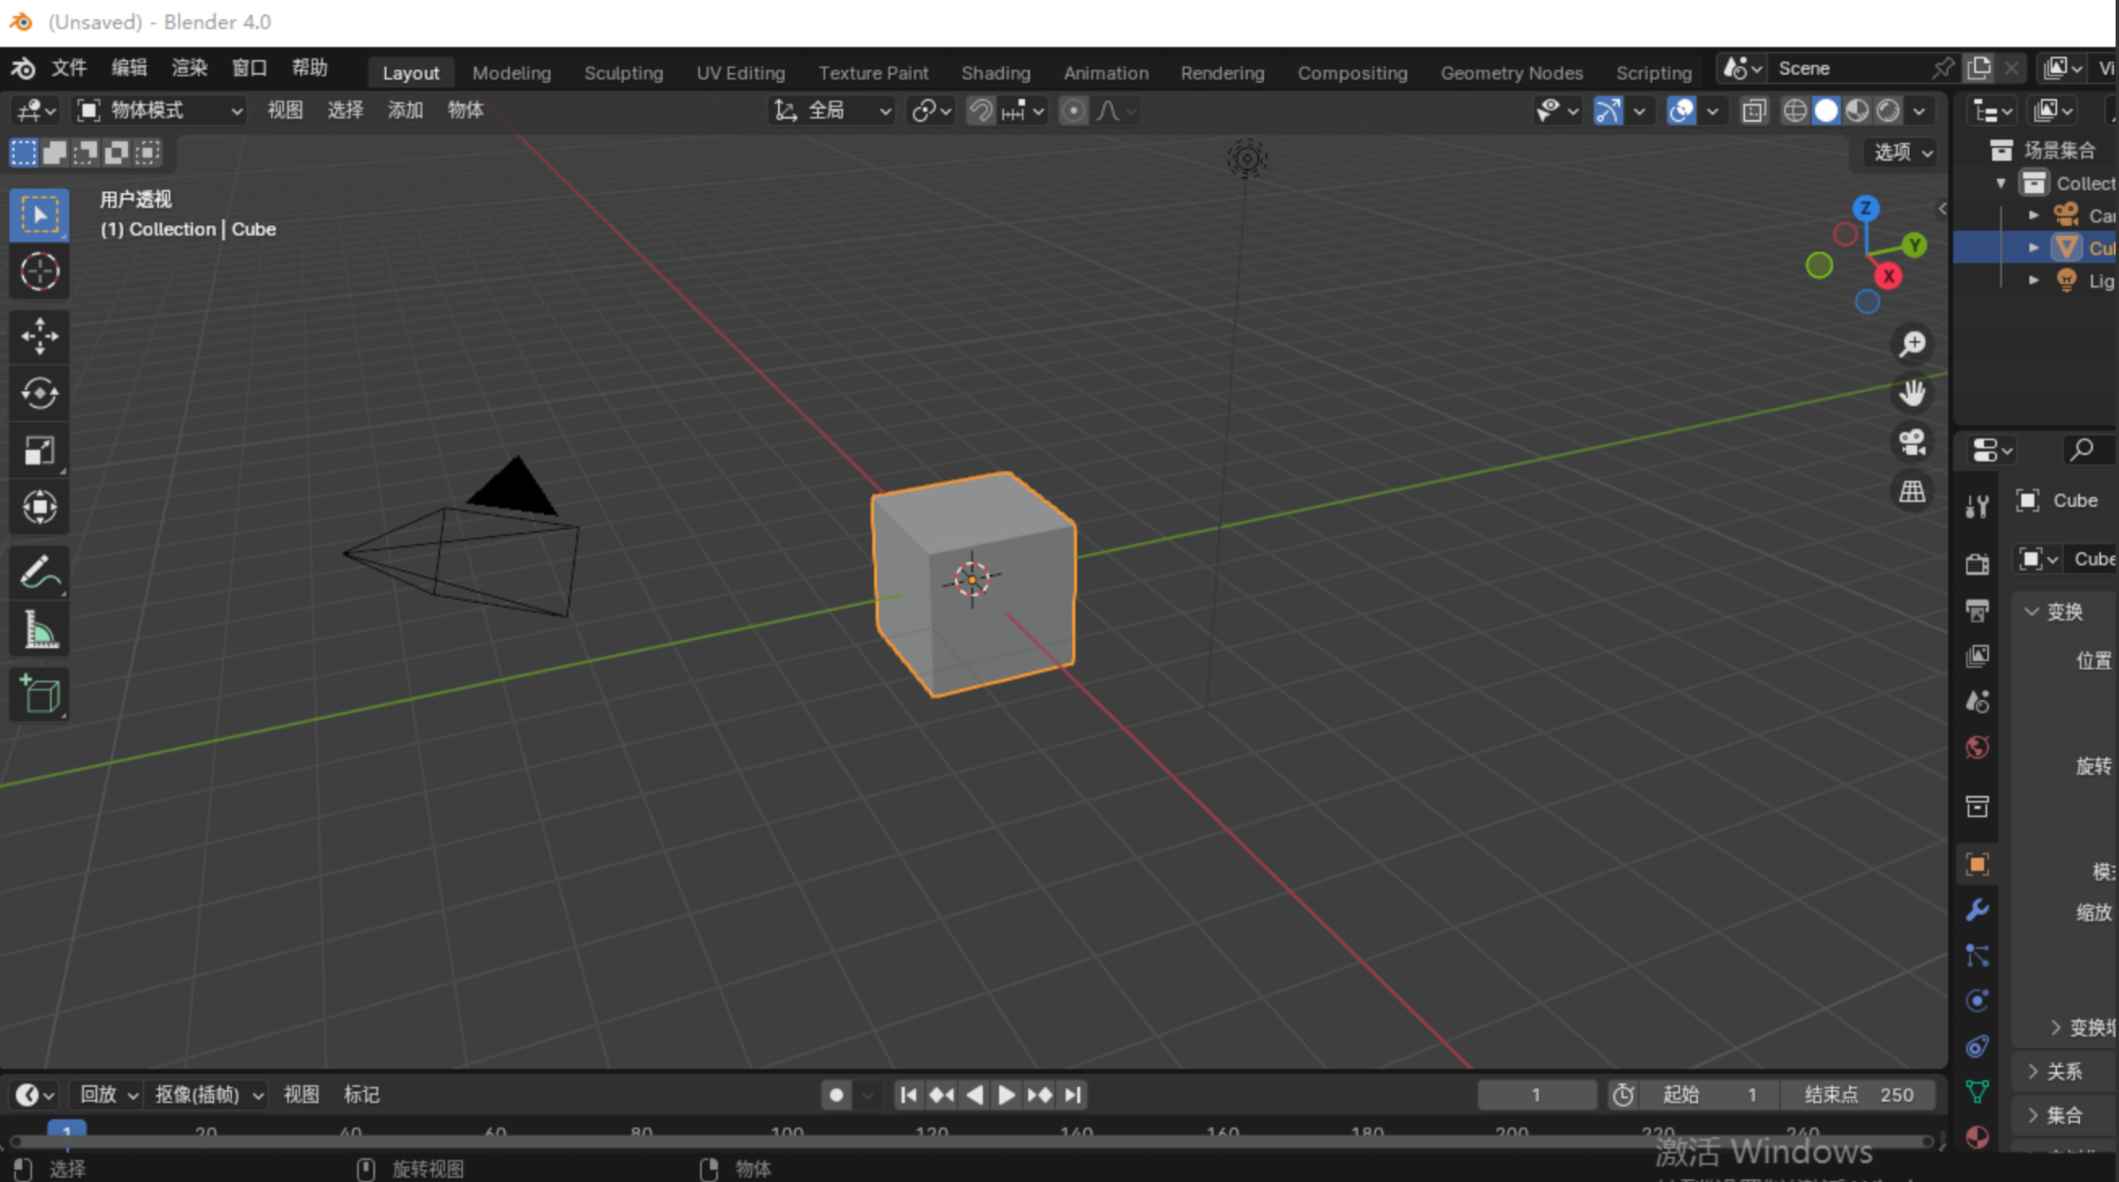Activate the Measure tool
2119x1182 pixels.
[39, 629]
